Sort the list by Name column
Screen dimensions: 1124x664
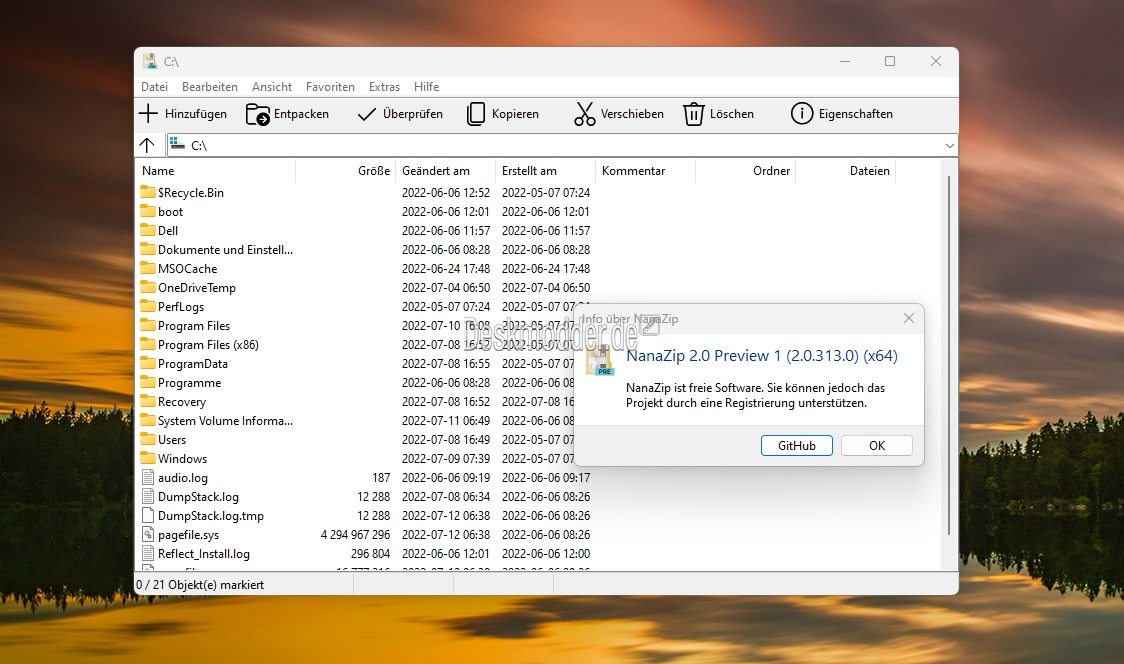pyautogui.click(x=215, y=171)
